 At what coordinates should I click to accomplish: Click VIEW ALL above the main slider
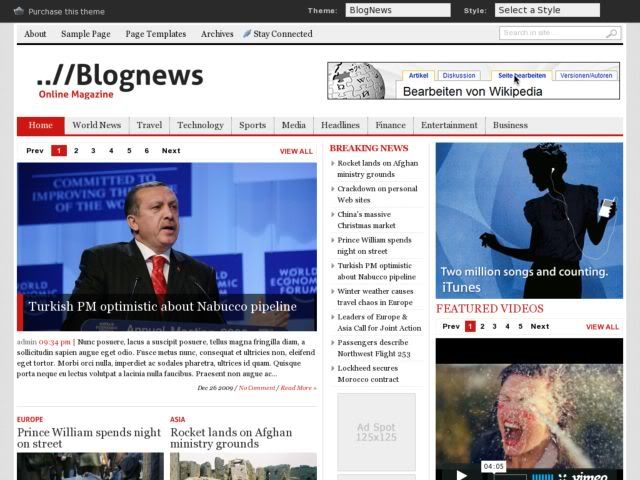[296, 151]
